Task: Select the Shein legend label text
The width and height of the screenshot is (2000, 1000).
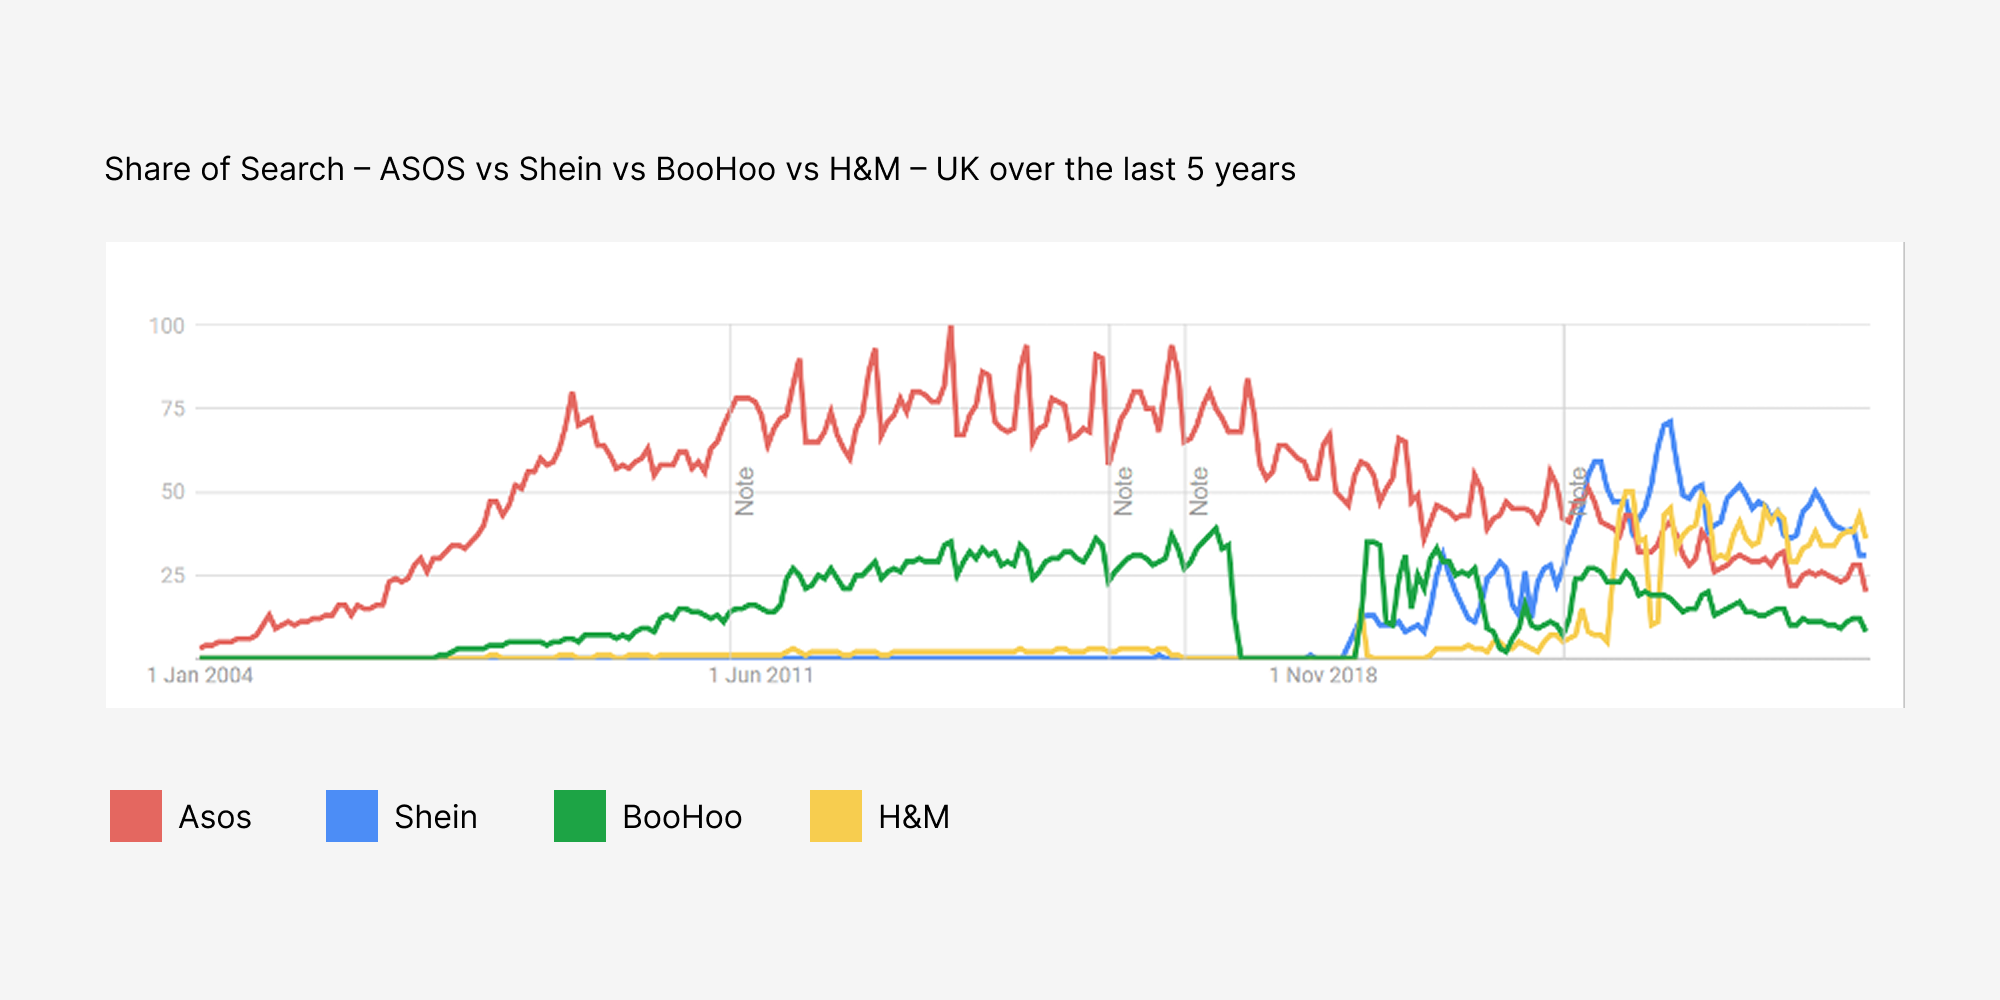Action: pos(436,817)
